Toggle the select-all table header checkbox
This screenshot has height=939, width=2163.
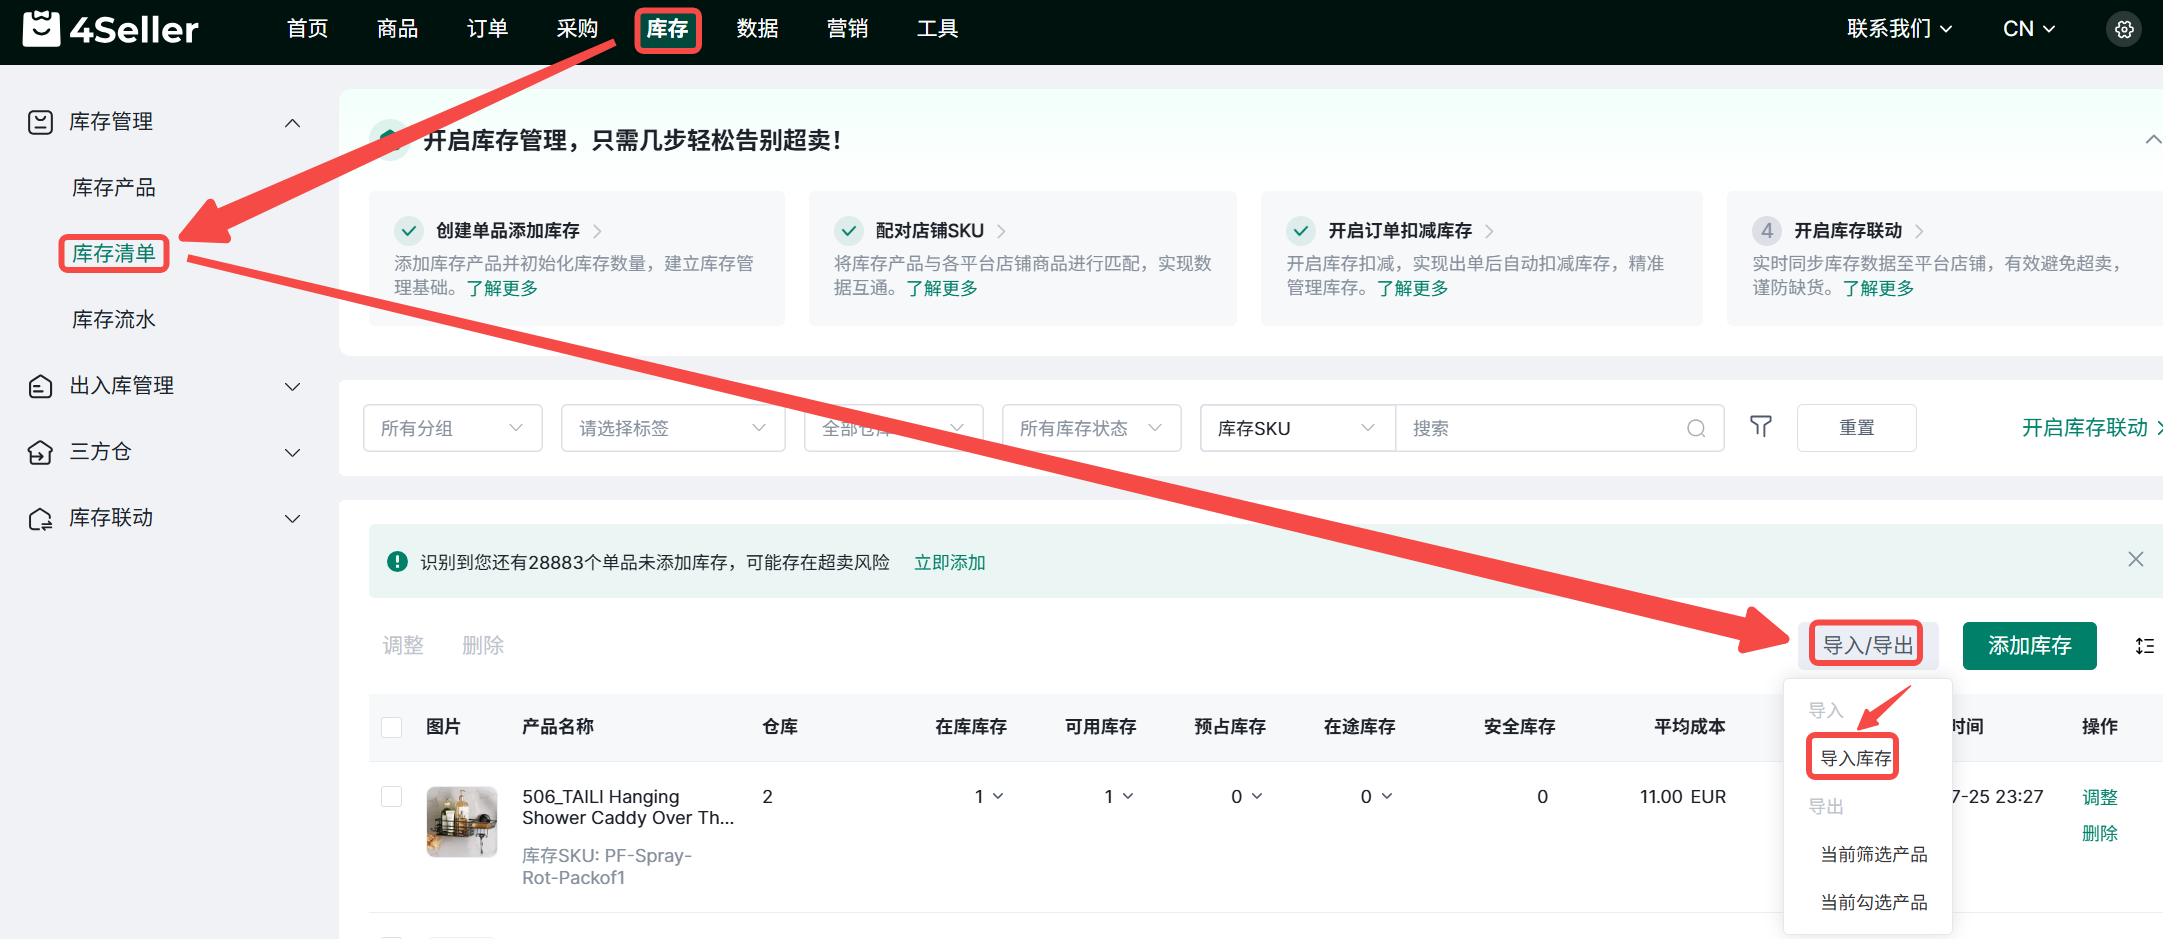(x=392, y=727)
